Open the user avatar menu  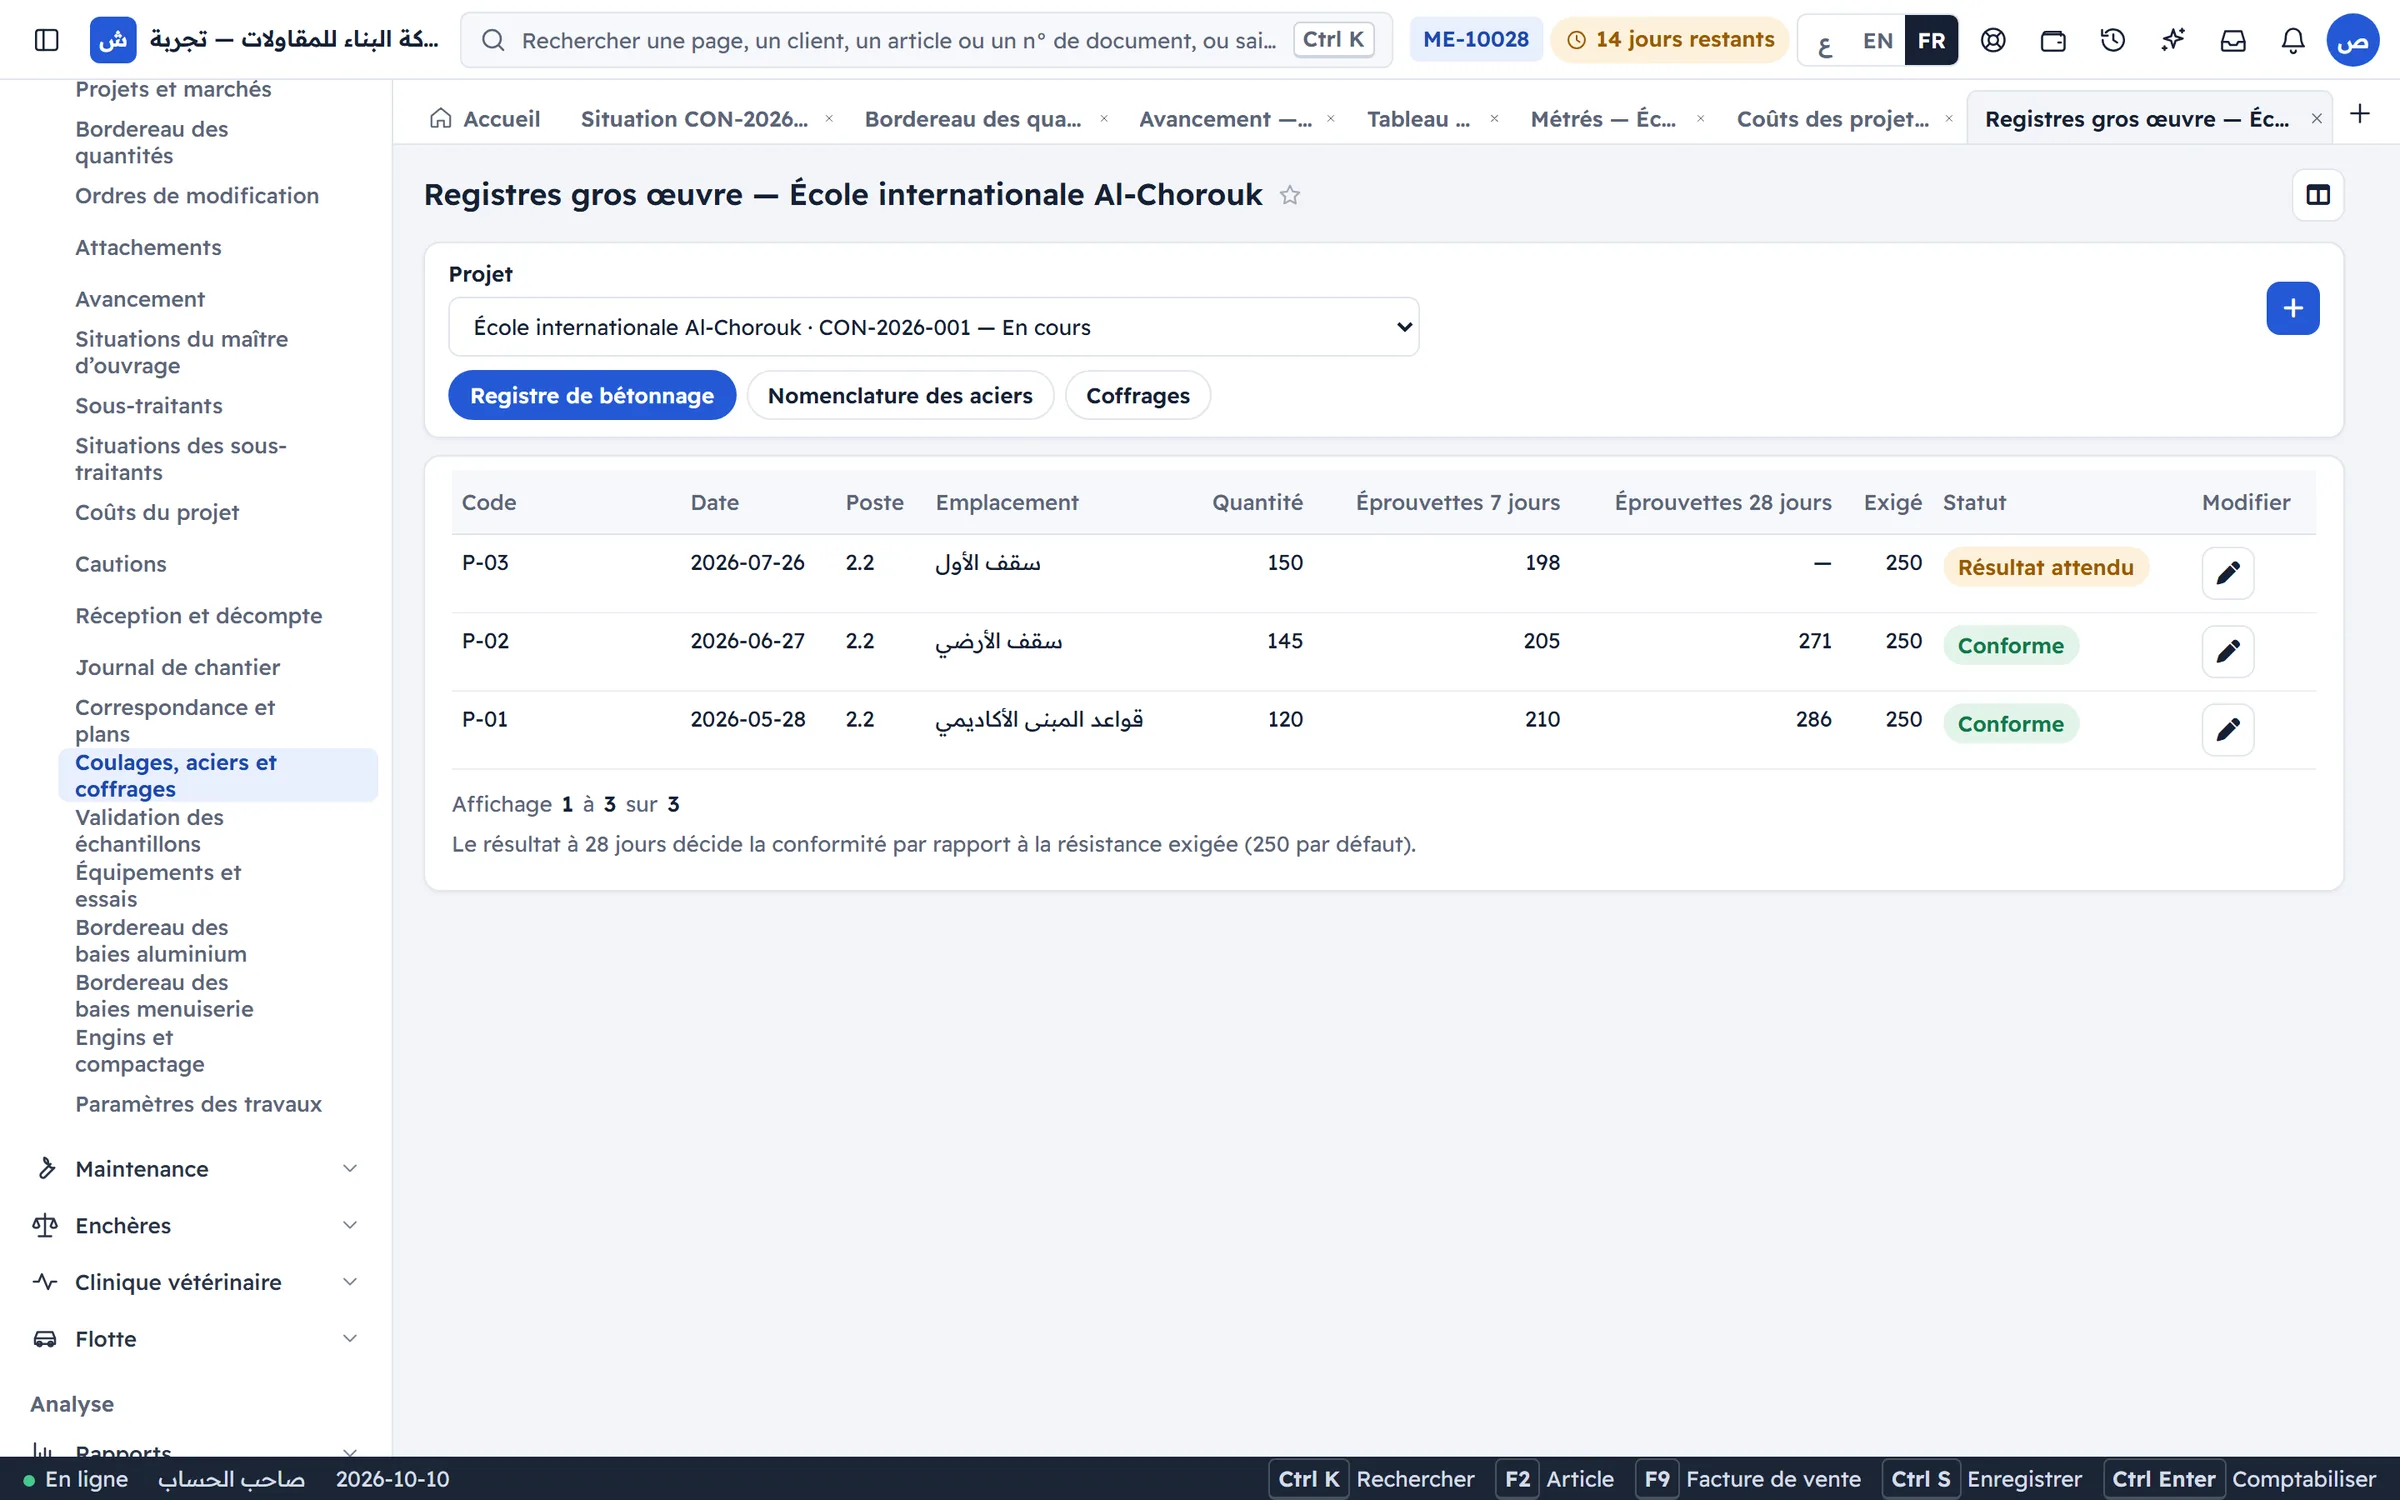2353,40
